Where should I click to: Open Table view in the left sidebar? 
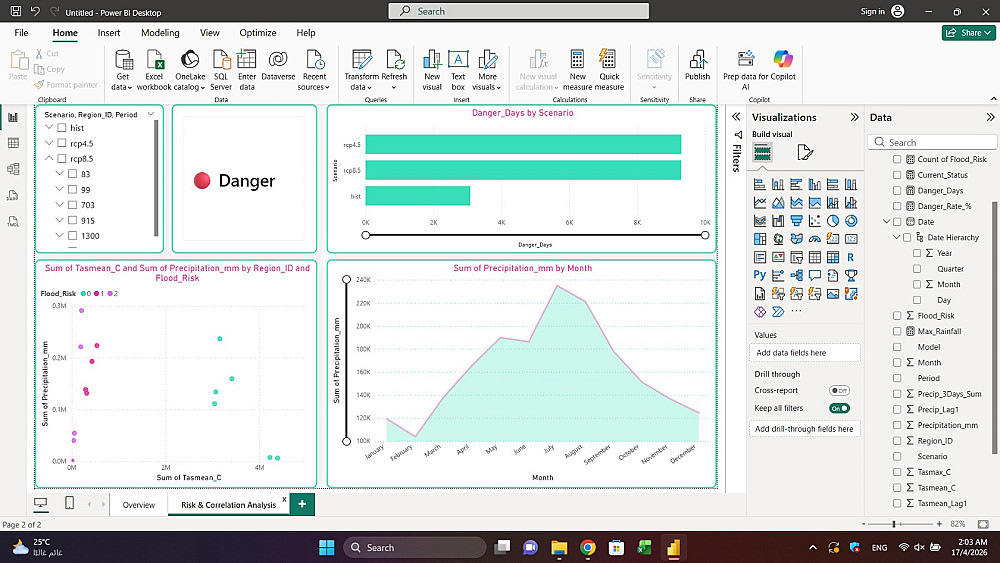click(13, 143)
